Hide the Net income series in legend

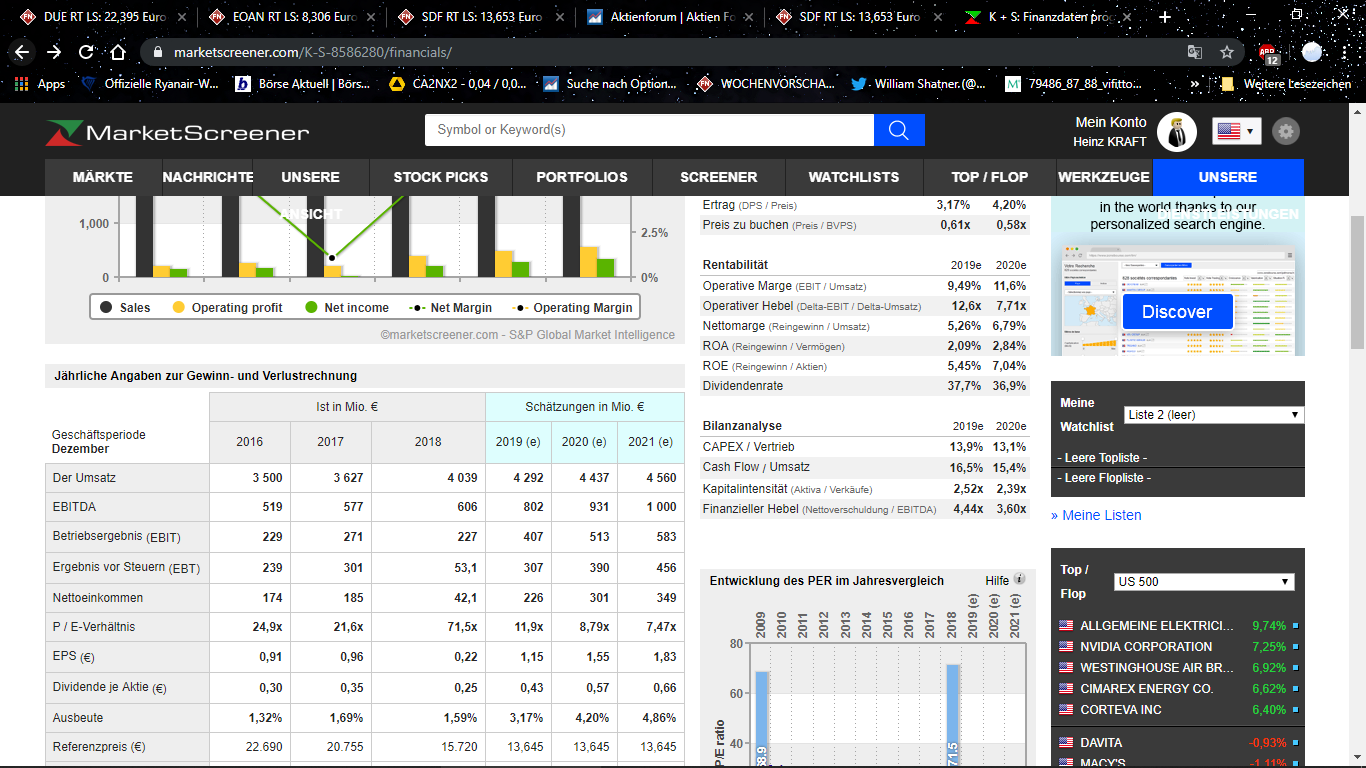point(346,308)
